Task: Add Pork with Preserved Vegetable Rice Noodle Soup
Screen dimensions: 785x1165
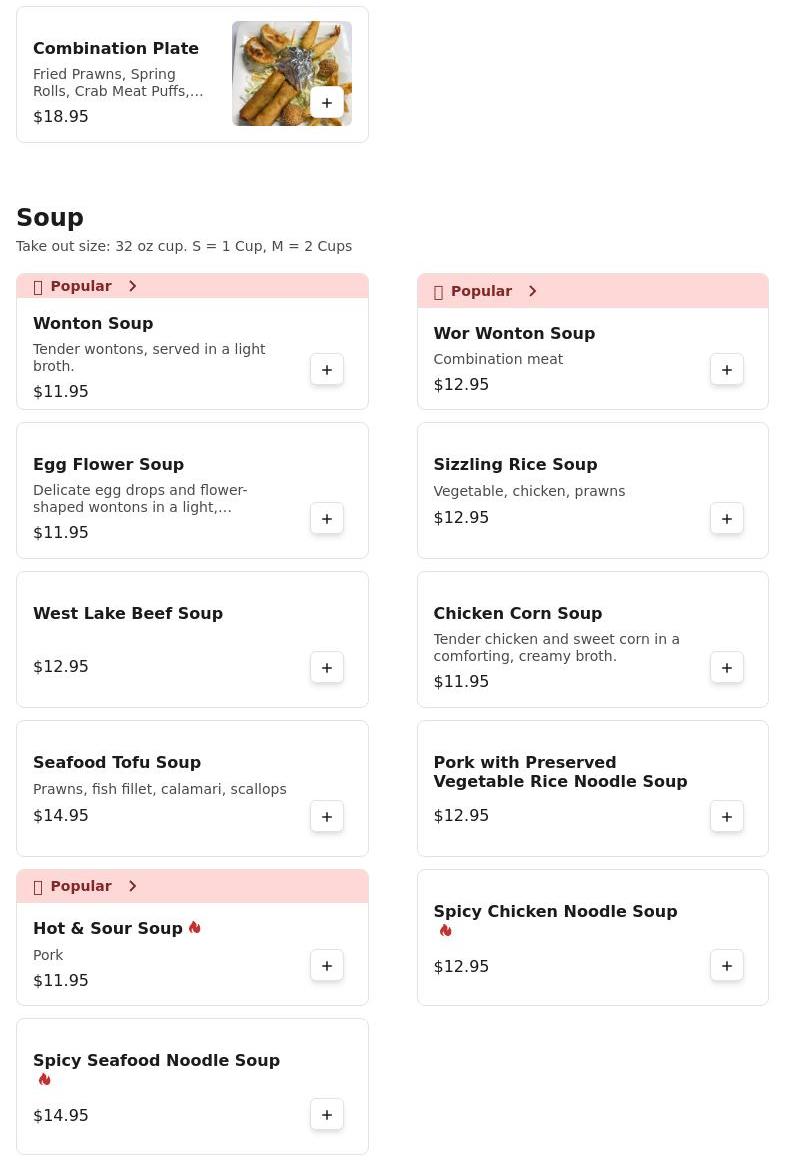Action: (727, 817)
